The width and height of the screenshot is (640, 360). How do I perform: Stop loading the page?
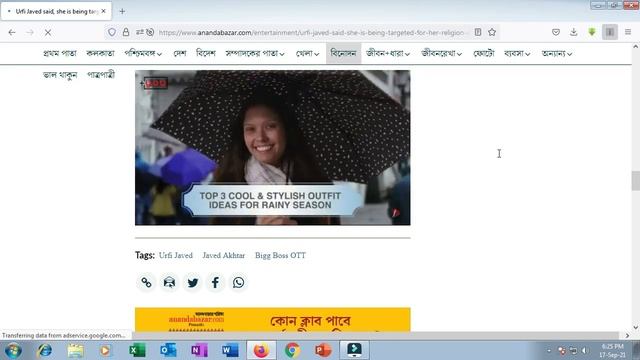[x=48, y=32]
